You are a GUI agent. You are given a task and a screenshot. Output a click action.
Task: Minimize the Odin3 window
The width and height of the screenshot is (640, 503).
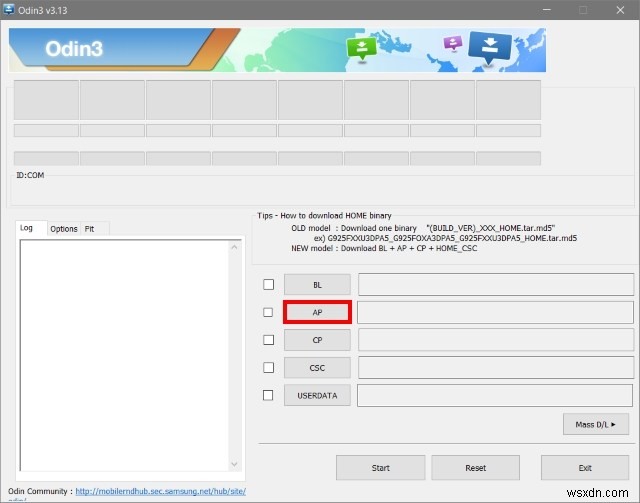[x=547, y=10]
